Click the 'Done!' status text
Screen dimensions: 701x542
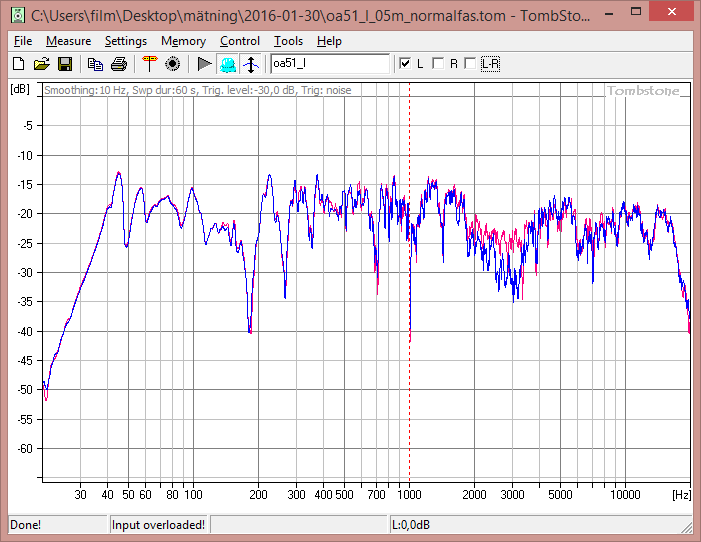[25, 525]
